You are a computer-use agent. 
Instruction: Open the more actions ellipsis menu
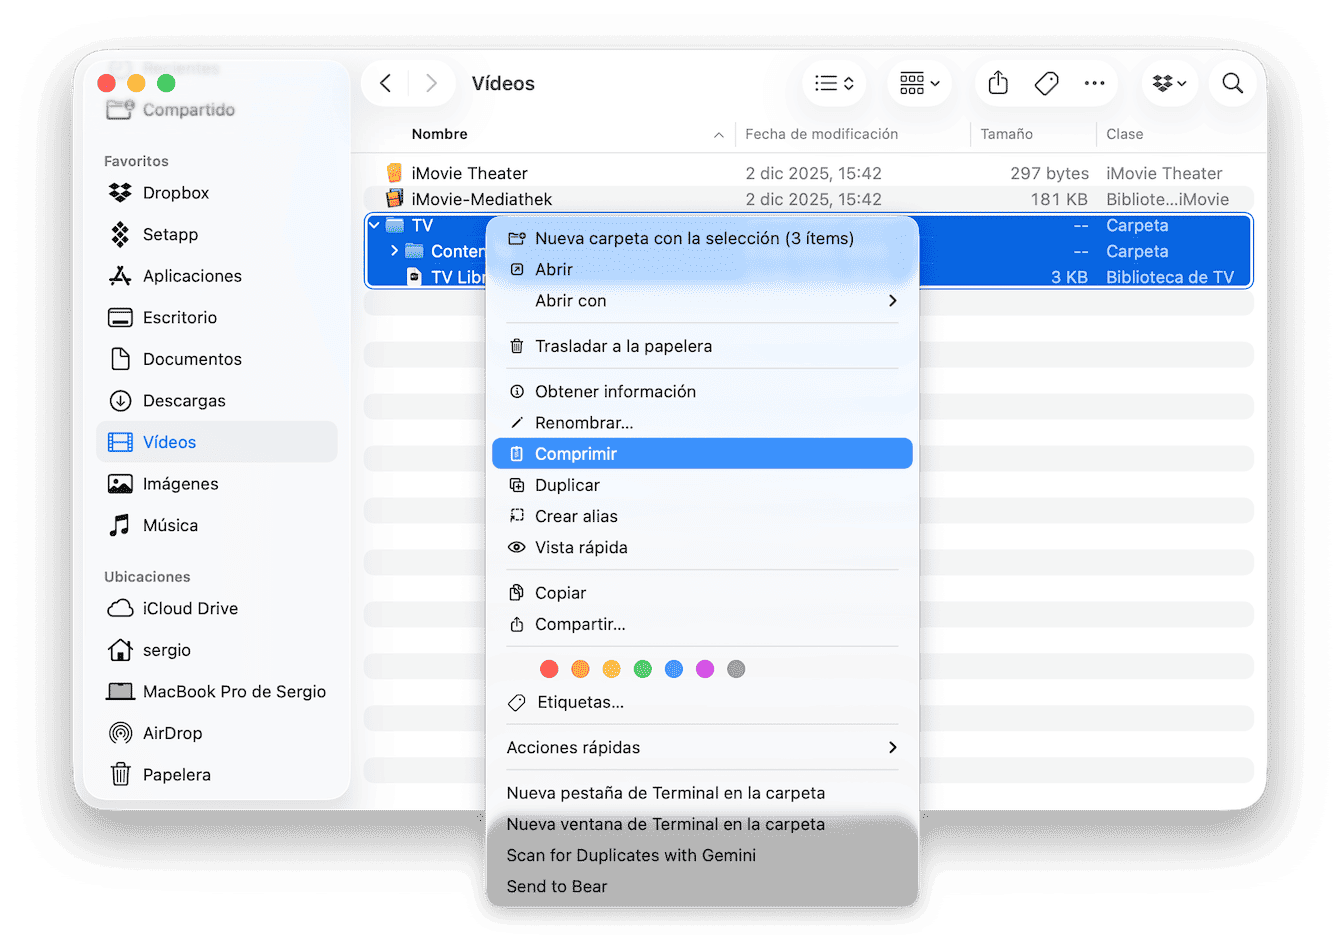pyautogui.click(x=1095, y=83)
